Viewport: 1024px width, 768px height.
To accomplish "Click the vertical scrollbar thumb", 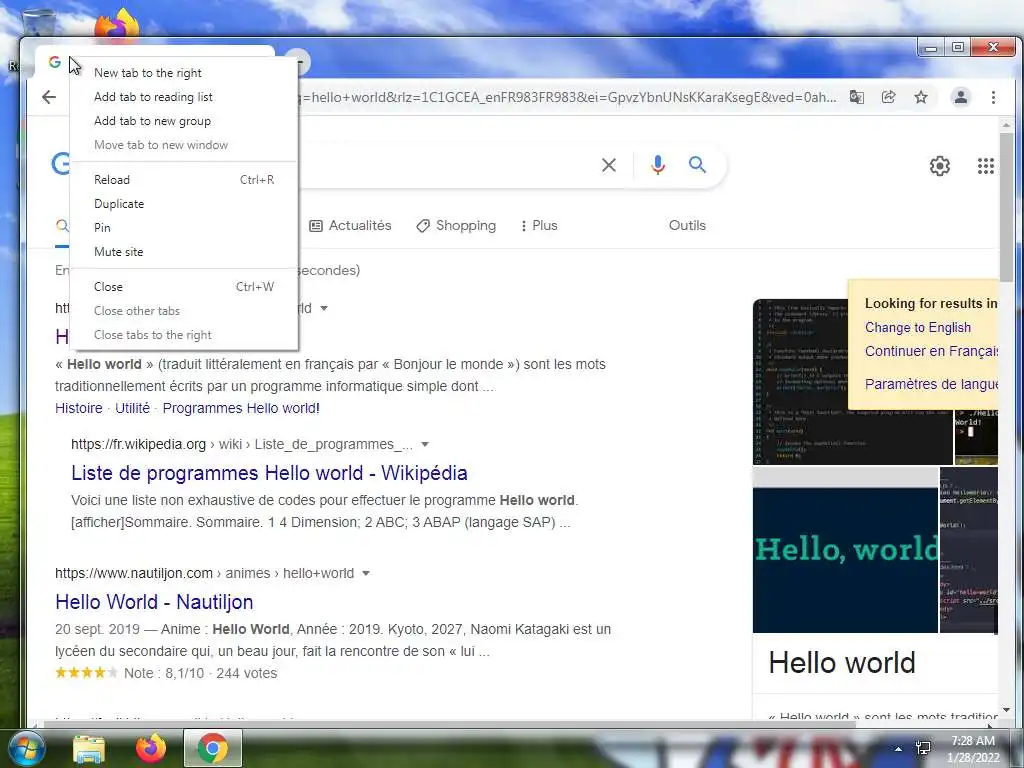I will (1006, 206).
